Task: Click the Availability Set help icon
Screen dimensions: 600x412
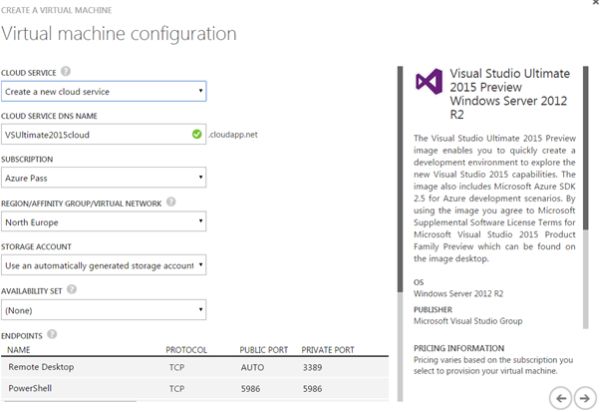Action: click(71, 289)
